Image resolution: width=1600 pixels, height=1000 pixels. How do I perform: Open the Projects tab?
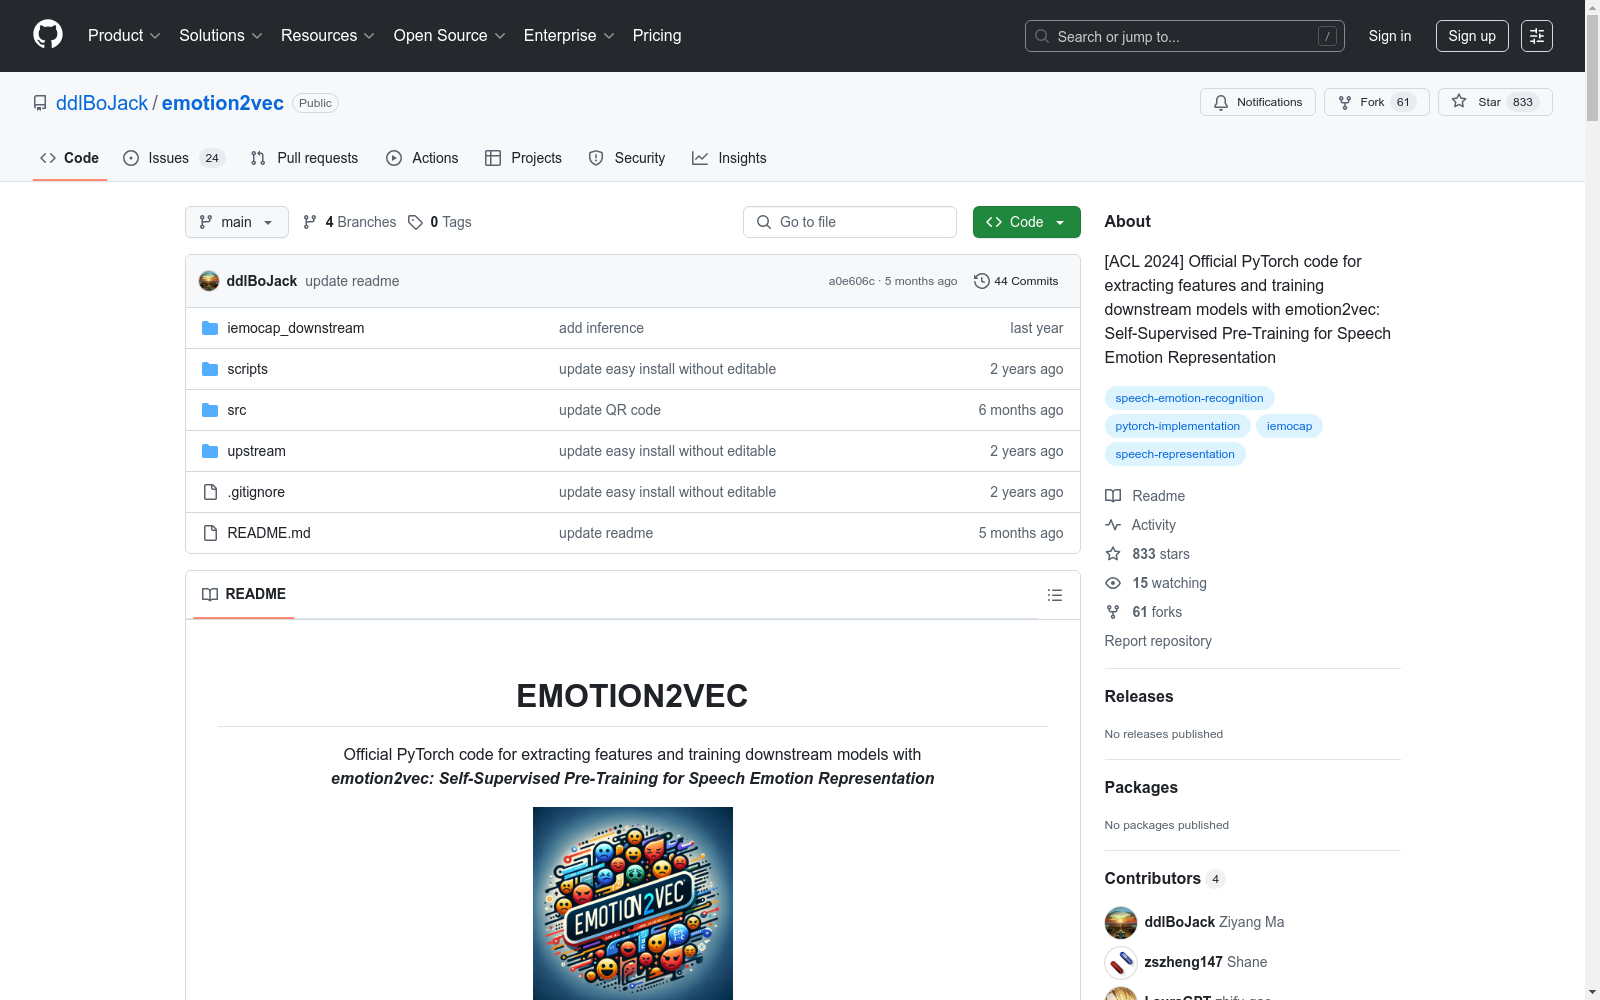523,158
